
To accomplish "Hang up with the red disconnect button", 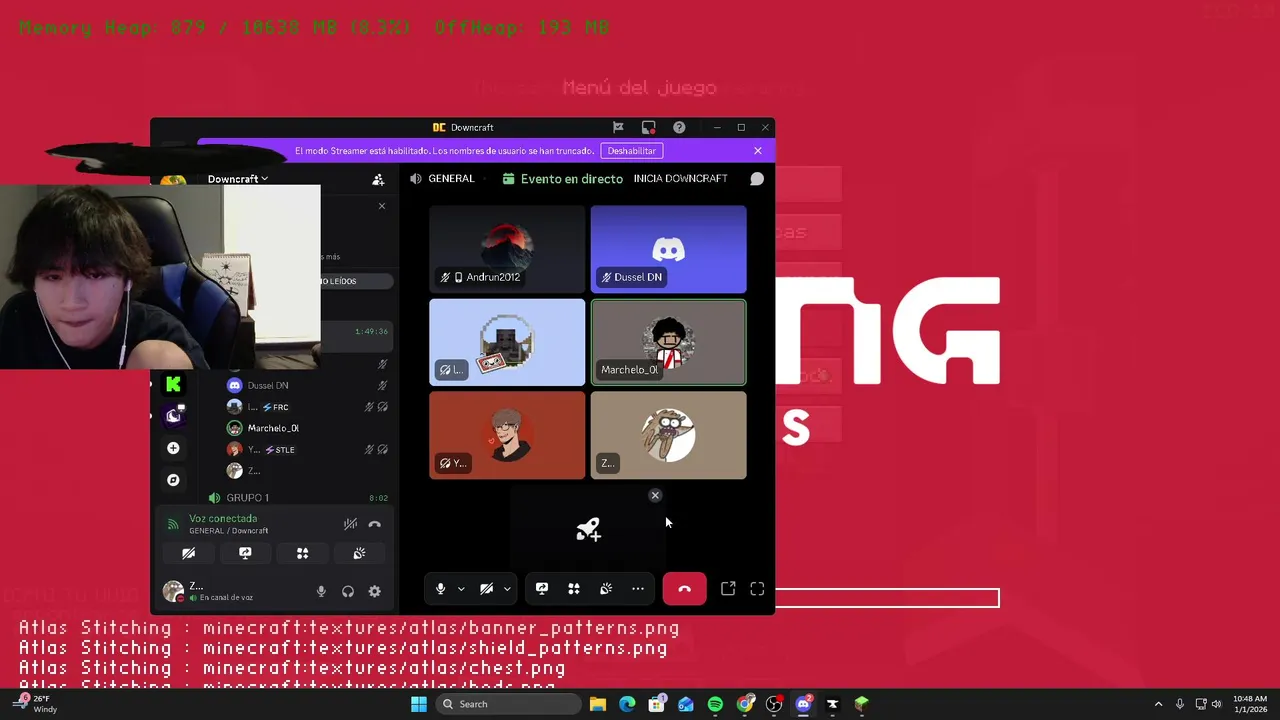I will pyautogui.click(x=684, y=589).
